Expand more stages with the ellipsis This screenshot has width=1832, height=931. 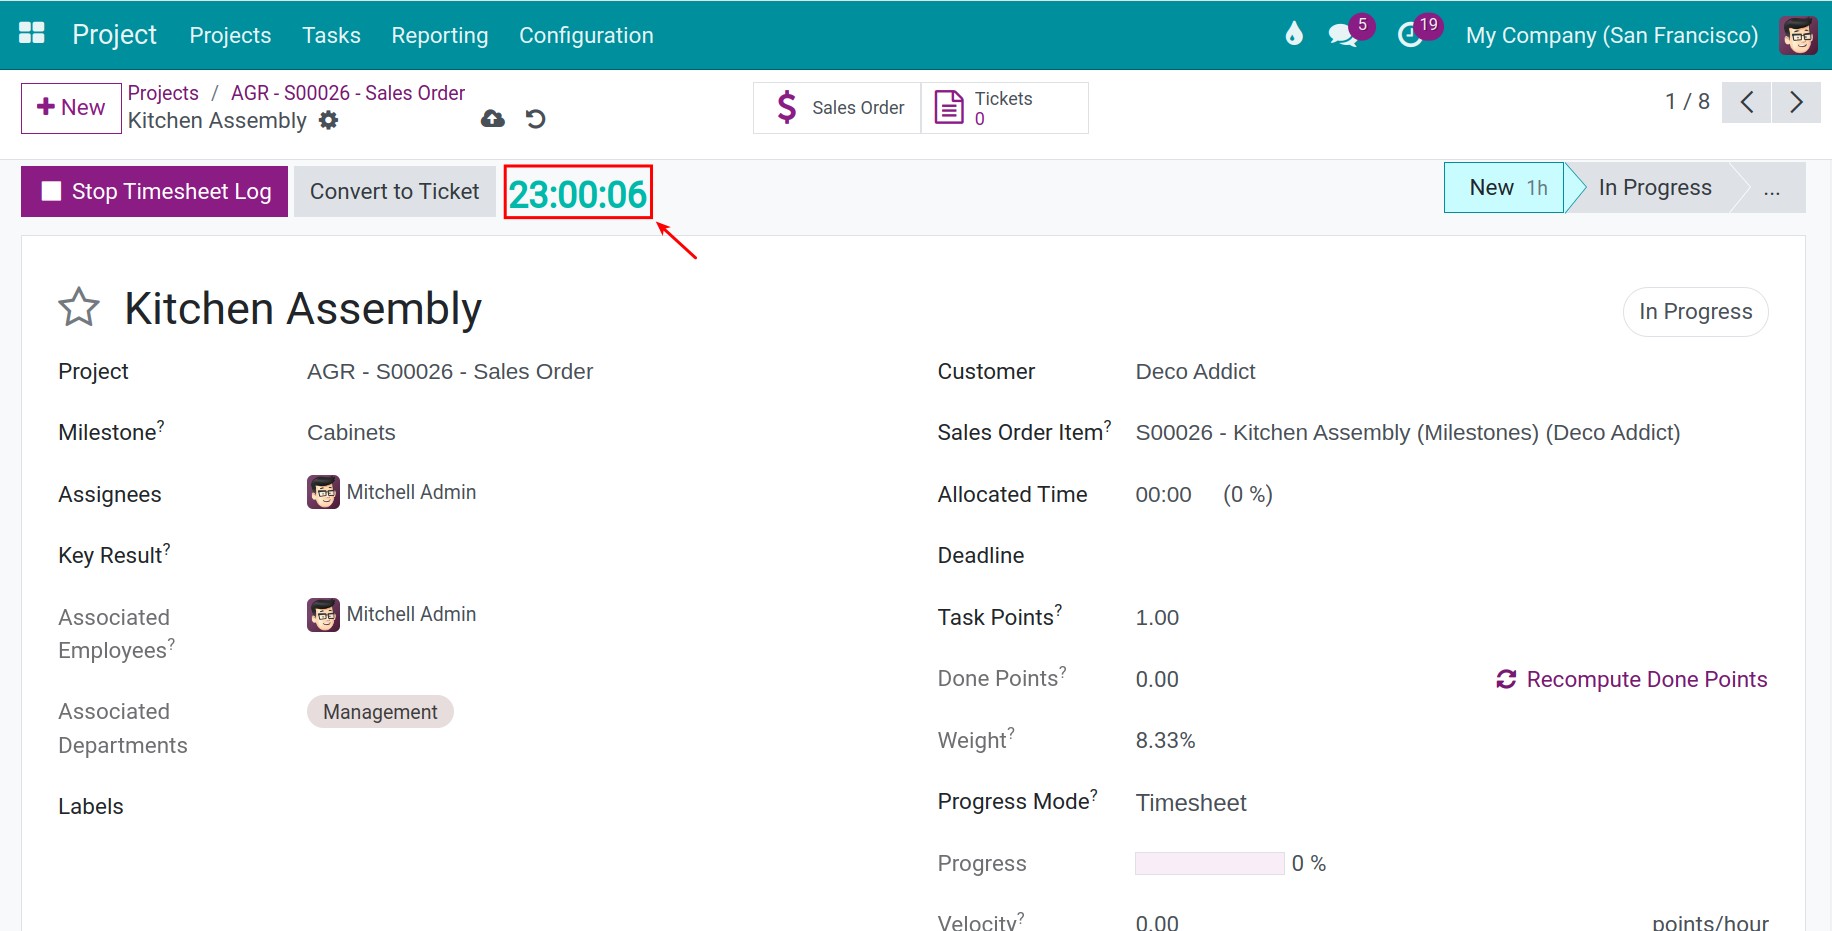1772,188
